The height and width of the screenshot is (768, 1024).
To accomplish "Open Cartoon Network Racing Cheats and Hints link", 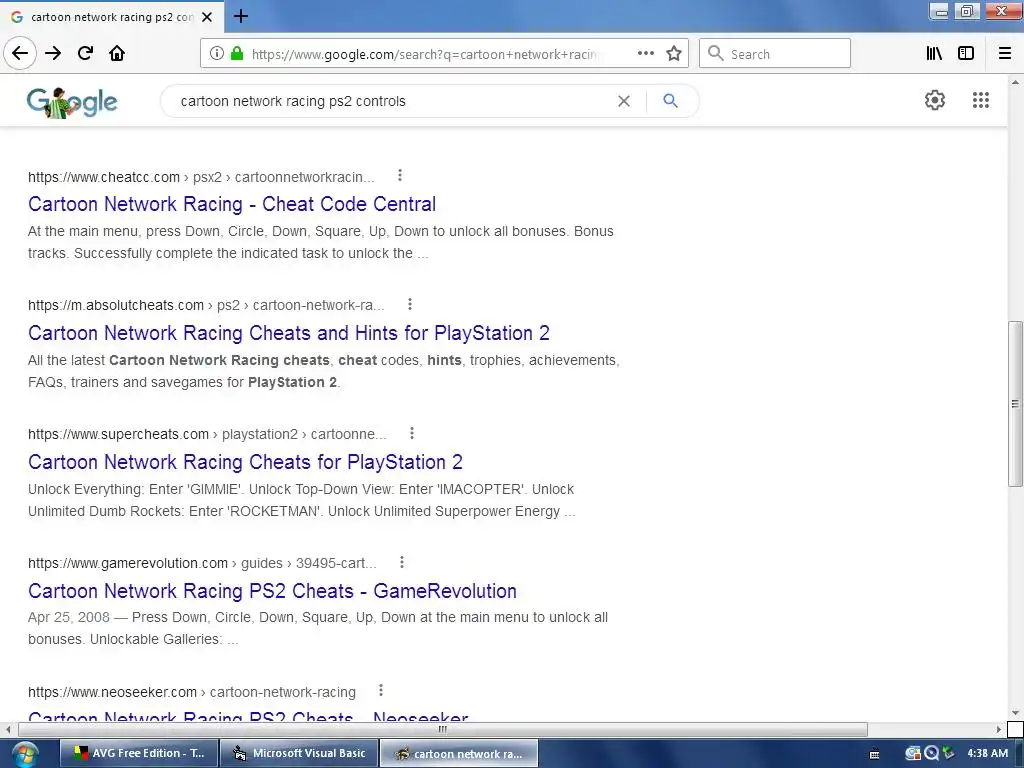I will pos(289,334).
